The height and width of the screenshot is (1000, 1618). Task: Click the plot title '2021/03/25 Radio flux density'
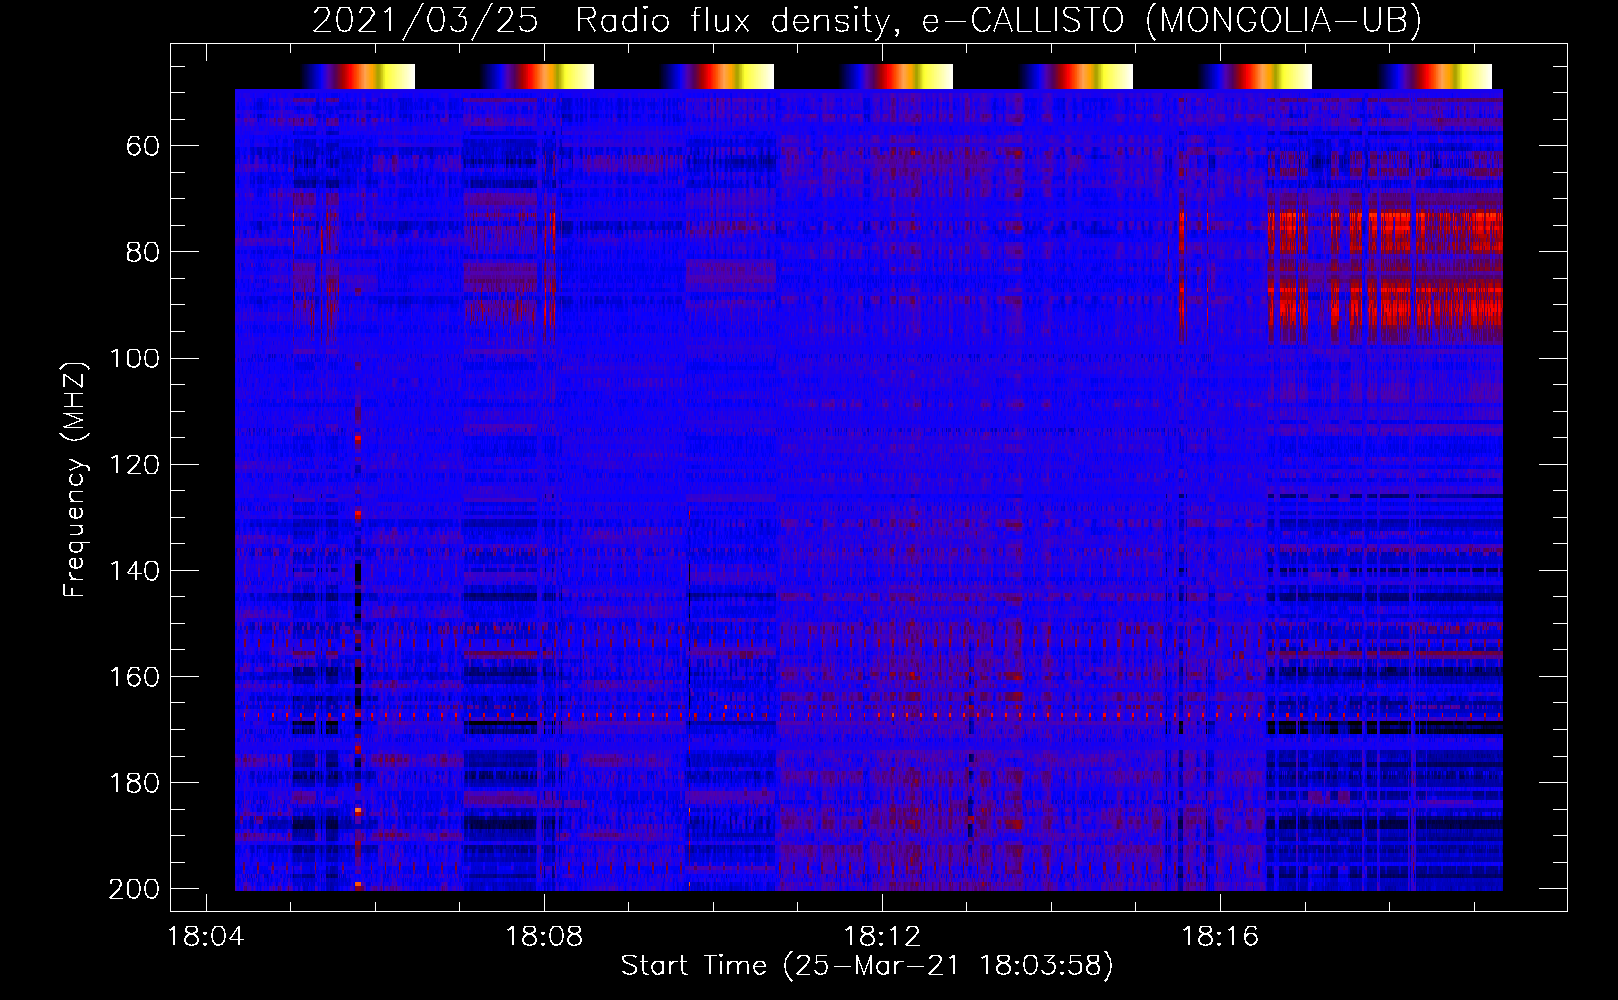point(605,21)
